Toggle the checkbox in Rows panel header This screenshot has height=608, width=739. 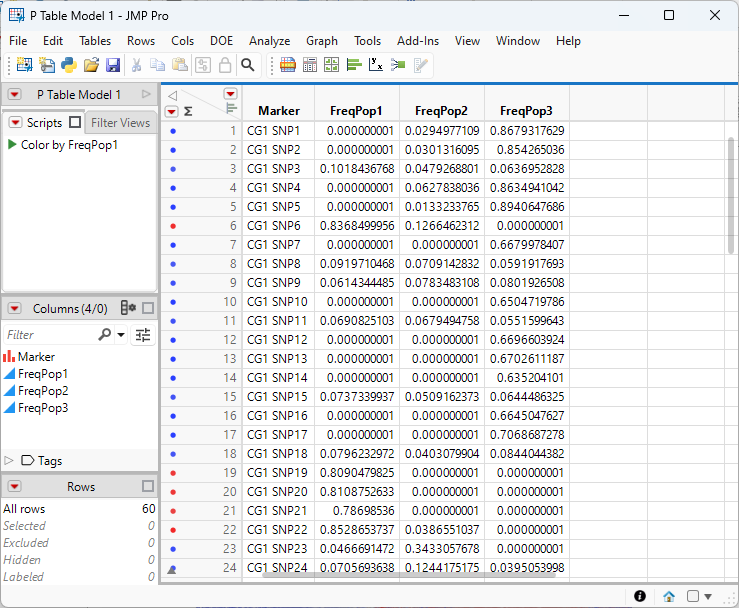tap(148, 486)
